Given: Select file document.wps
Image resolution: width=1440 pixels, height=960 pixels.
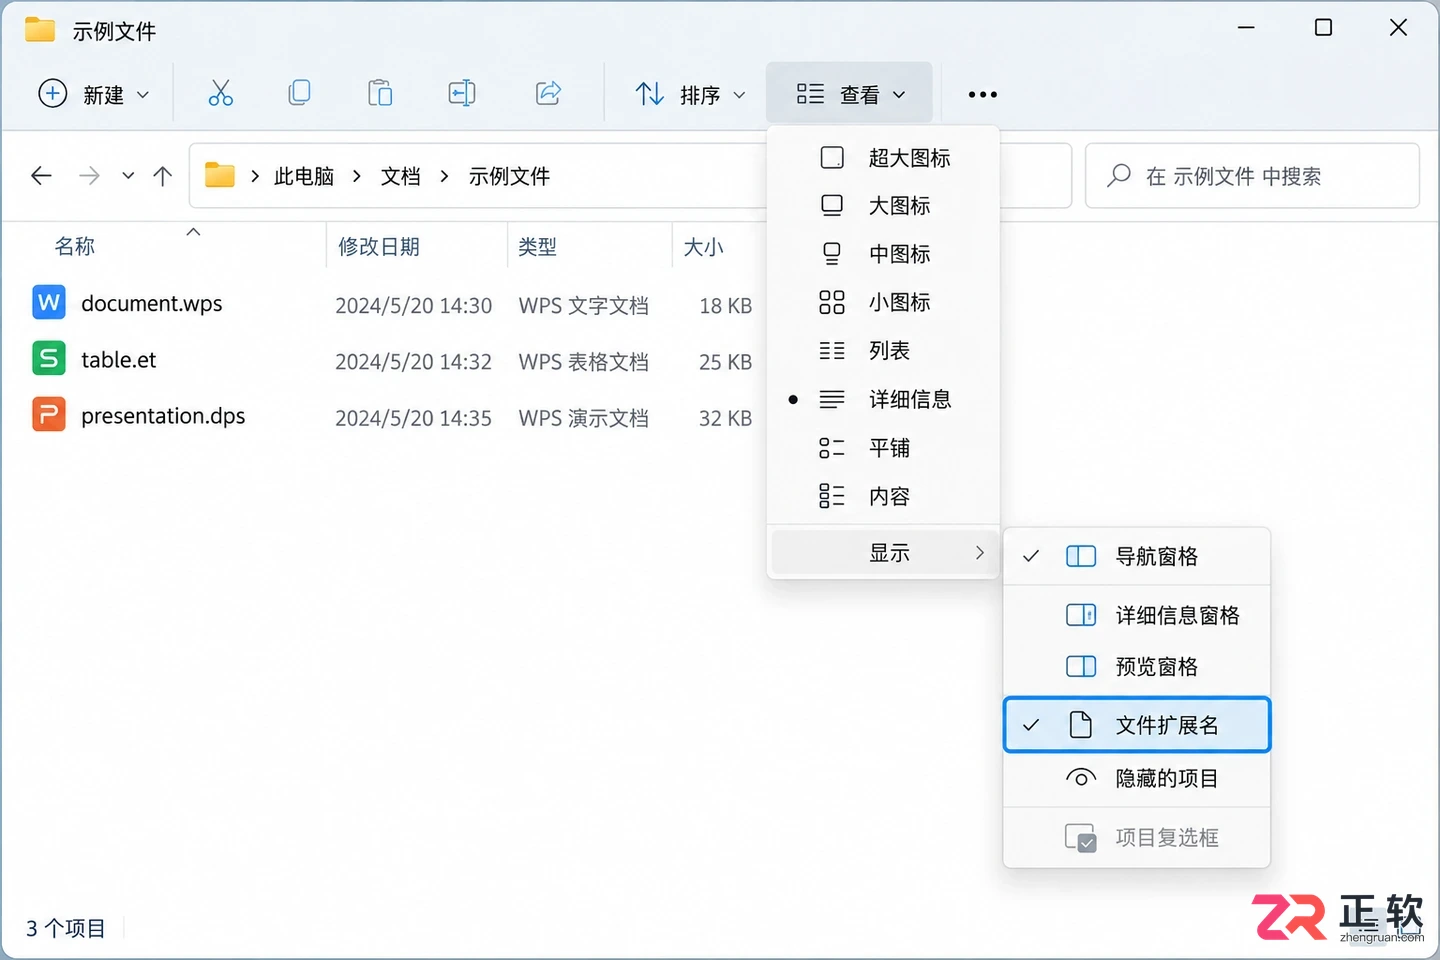Looking at the screenshot, I should 152,303.
